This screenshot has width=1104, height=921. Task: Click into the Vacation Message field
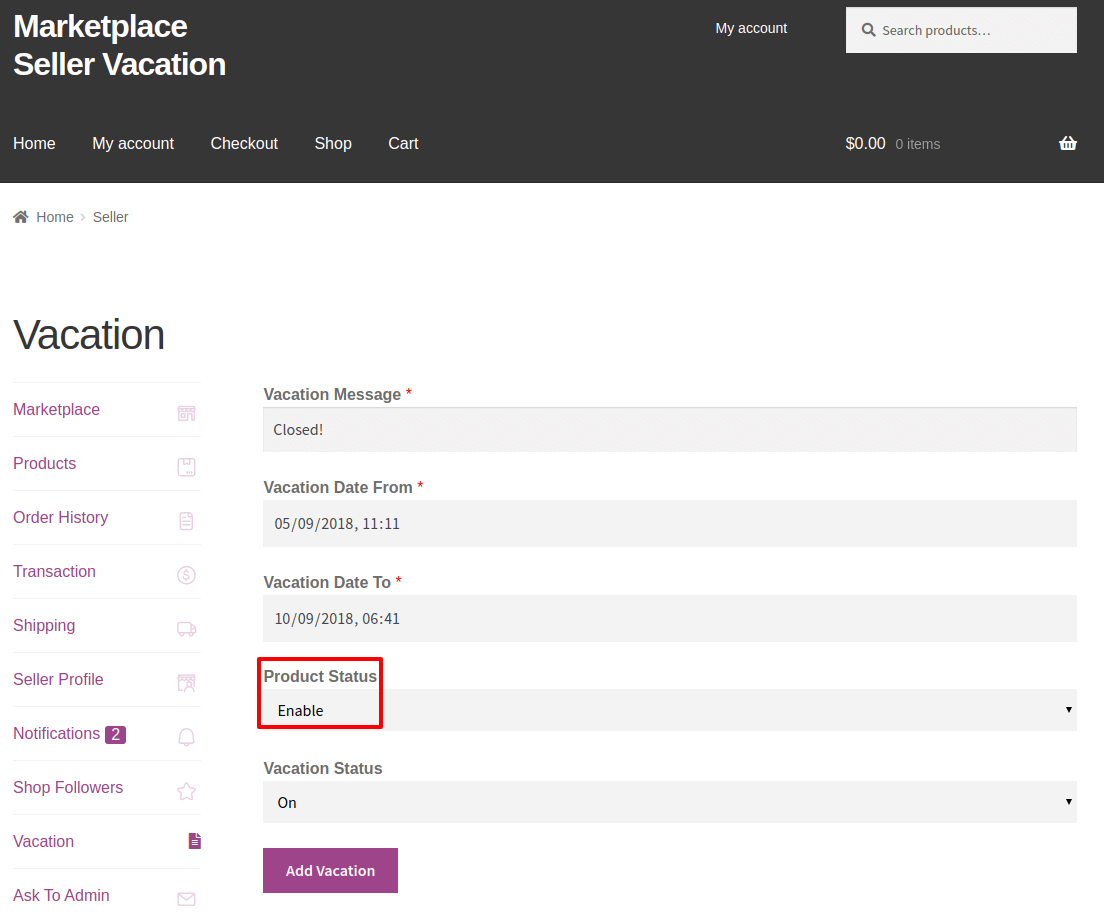(669, 430)
